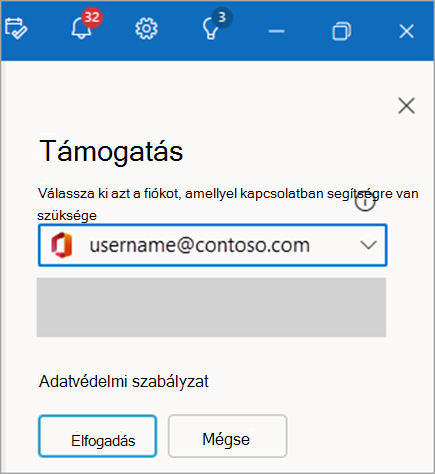Click the Office logo in account selector
The image size is (435, 474).
tap(62, 245)
